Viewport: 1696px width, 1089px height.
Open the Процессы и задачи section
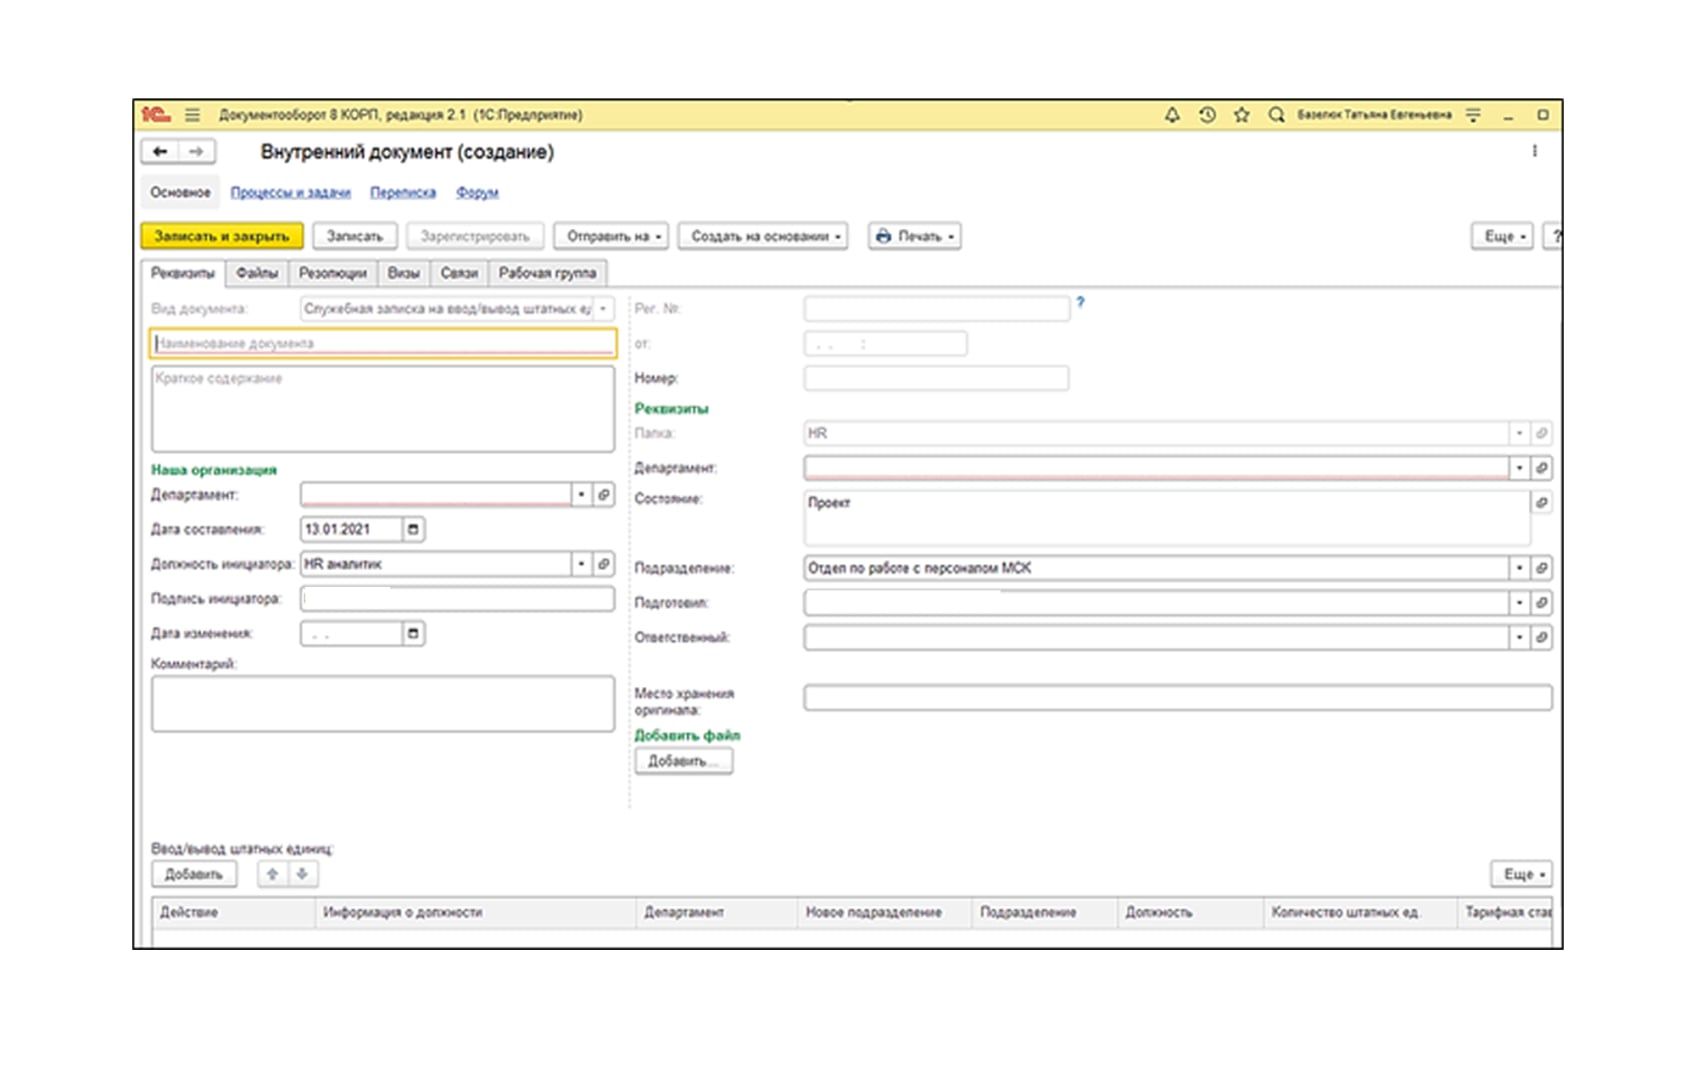tap(291, 192)
